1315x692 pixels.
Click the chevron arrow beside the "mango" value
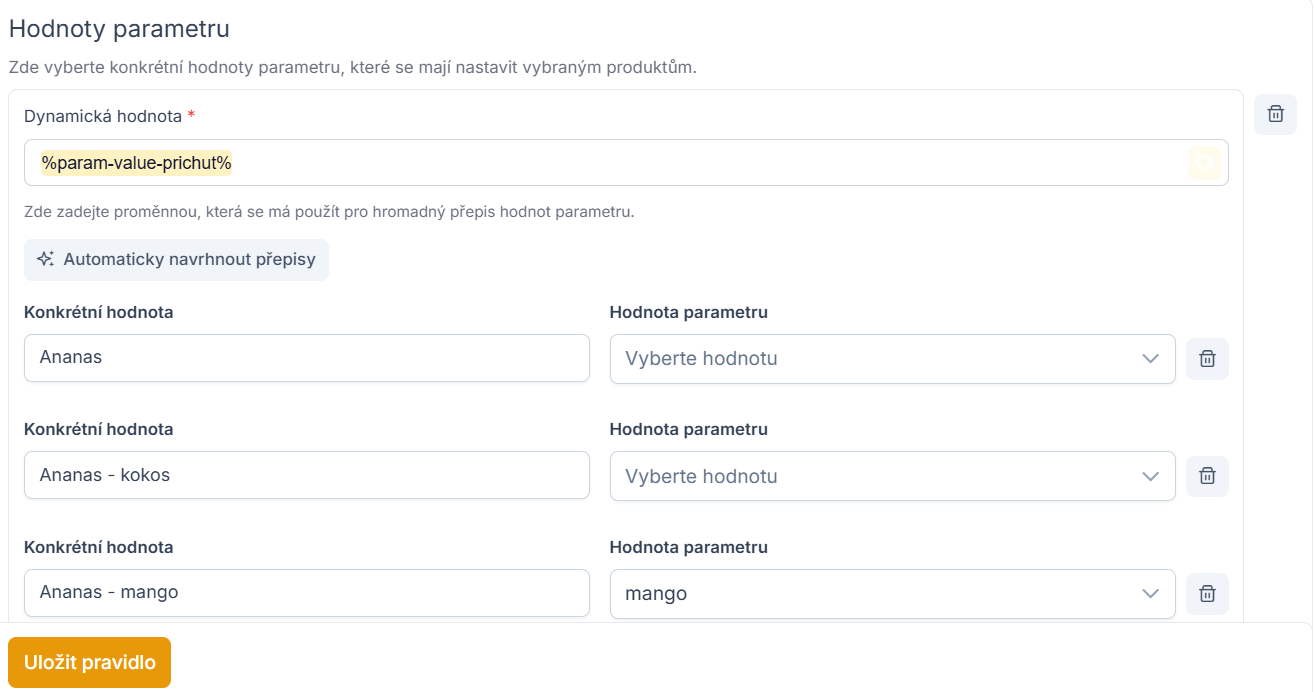[1150, 594]
